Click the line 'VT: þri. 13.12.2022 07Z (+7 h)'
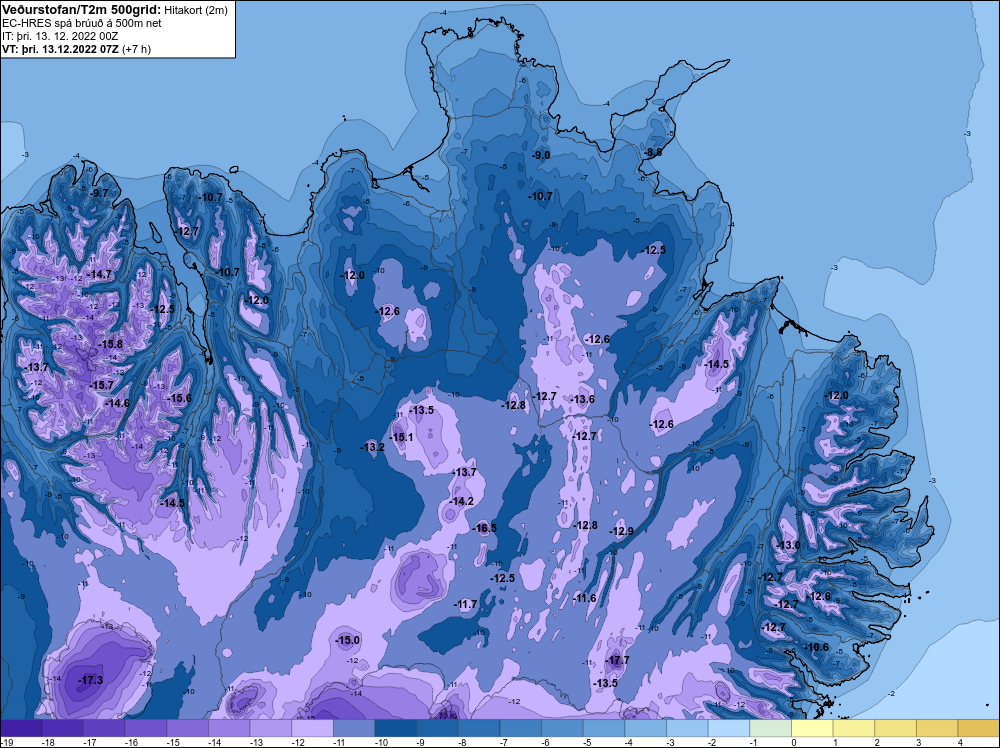Image resolution: width=1000 pixels, height=748 pixels. [x=77, y=49]
